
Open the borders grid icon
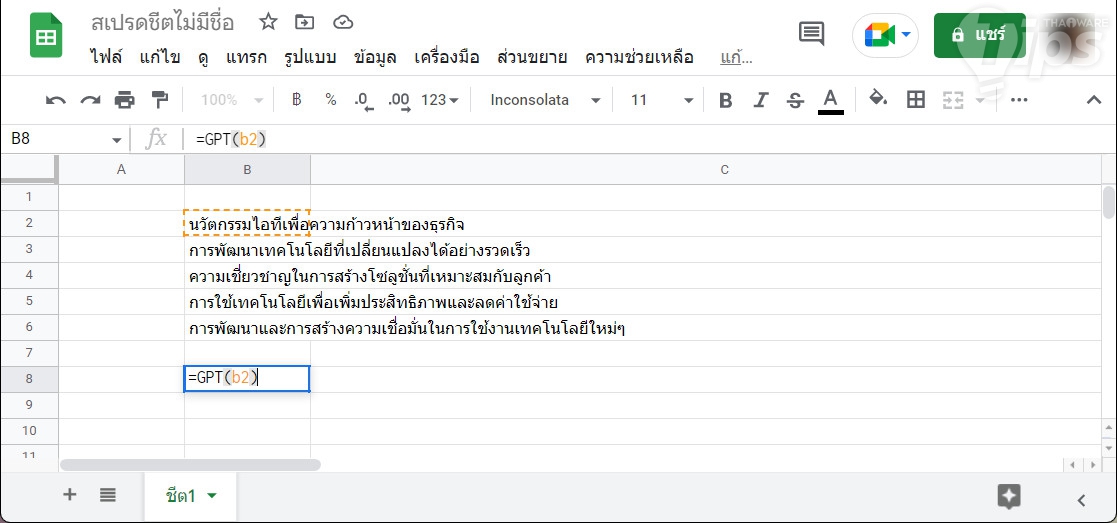coord(915,100)
